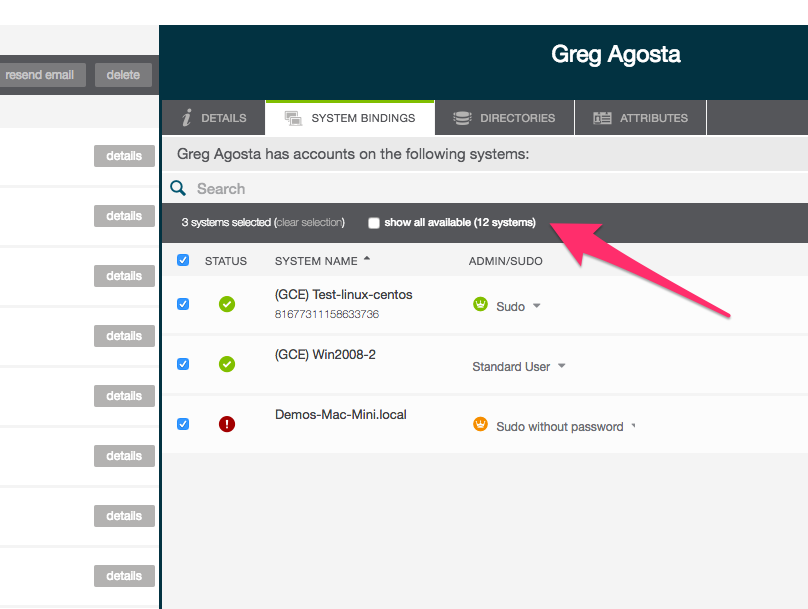Uncheck the (GCE) Win2008-2 checkbox

point(183,364)
